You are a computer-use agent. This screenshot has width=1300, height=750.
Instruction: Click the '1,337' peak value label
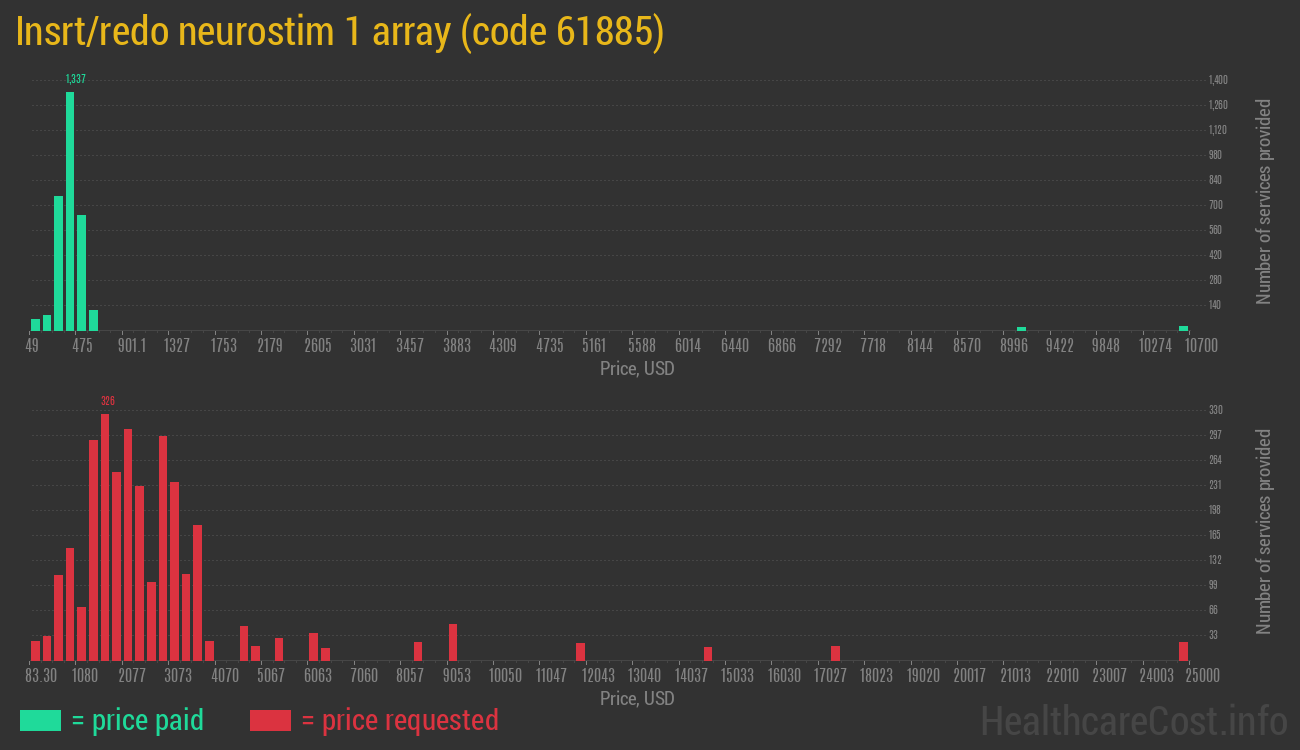point(75,79)
